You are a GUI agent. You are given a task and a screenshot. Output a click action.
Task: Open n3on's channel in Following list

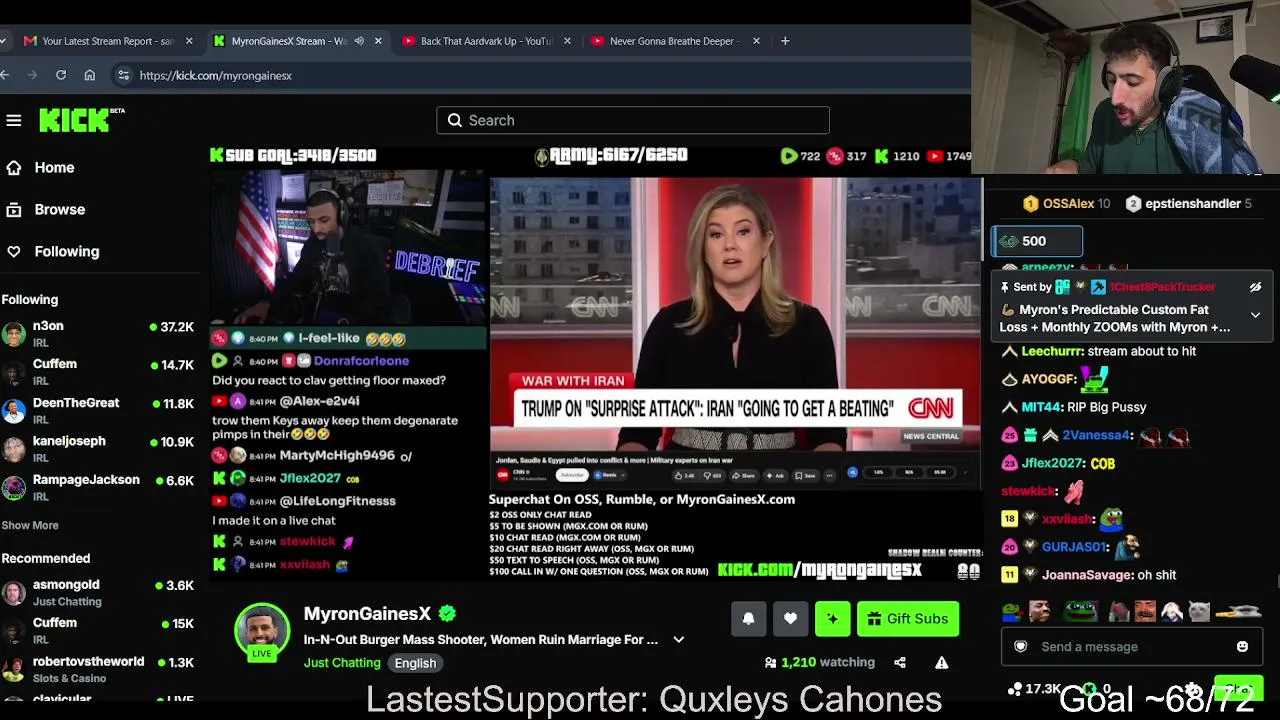[98, 334]
